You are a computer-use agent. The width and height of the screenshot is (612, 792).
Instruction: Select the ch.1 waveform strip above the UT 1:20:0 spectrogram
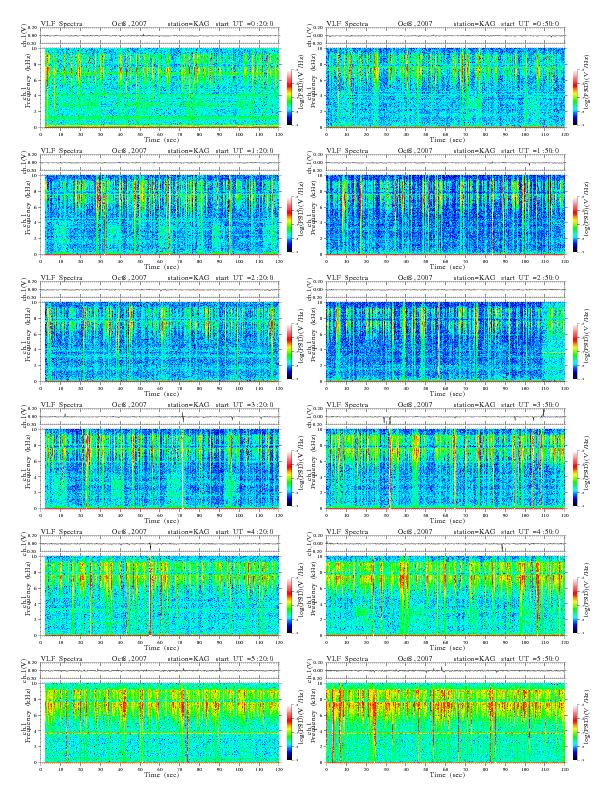point(160,163)
